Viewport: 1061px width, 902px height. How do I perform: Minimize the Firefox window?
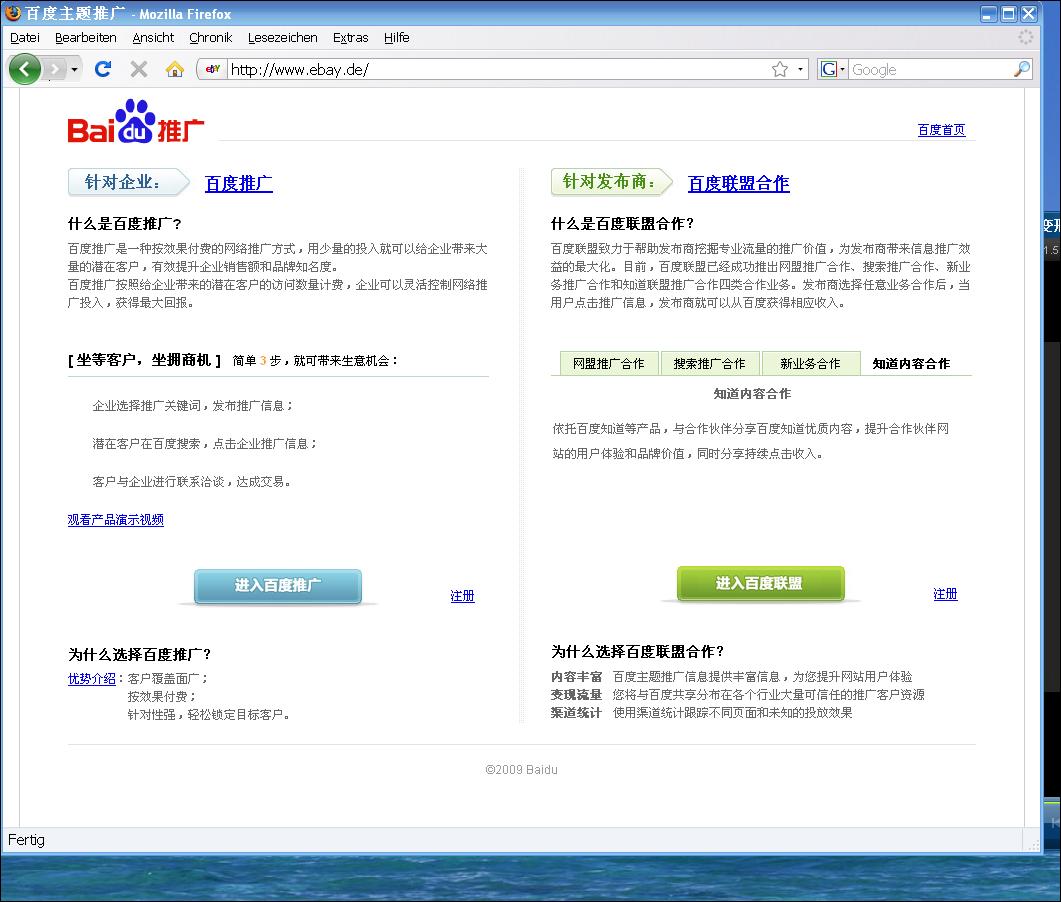[989, 14]
